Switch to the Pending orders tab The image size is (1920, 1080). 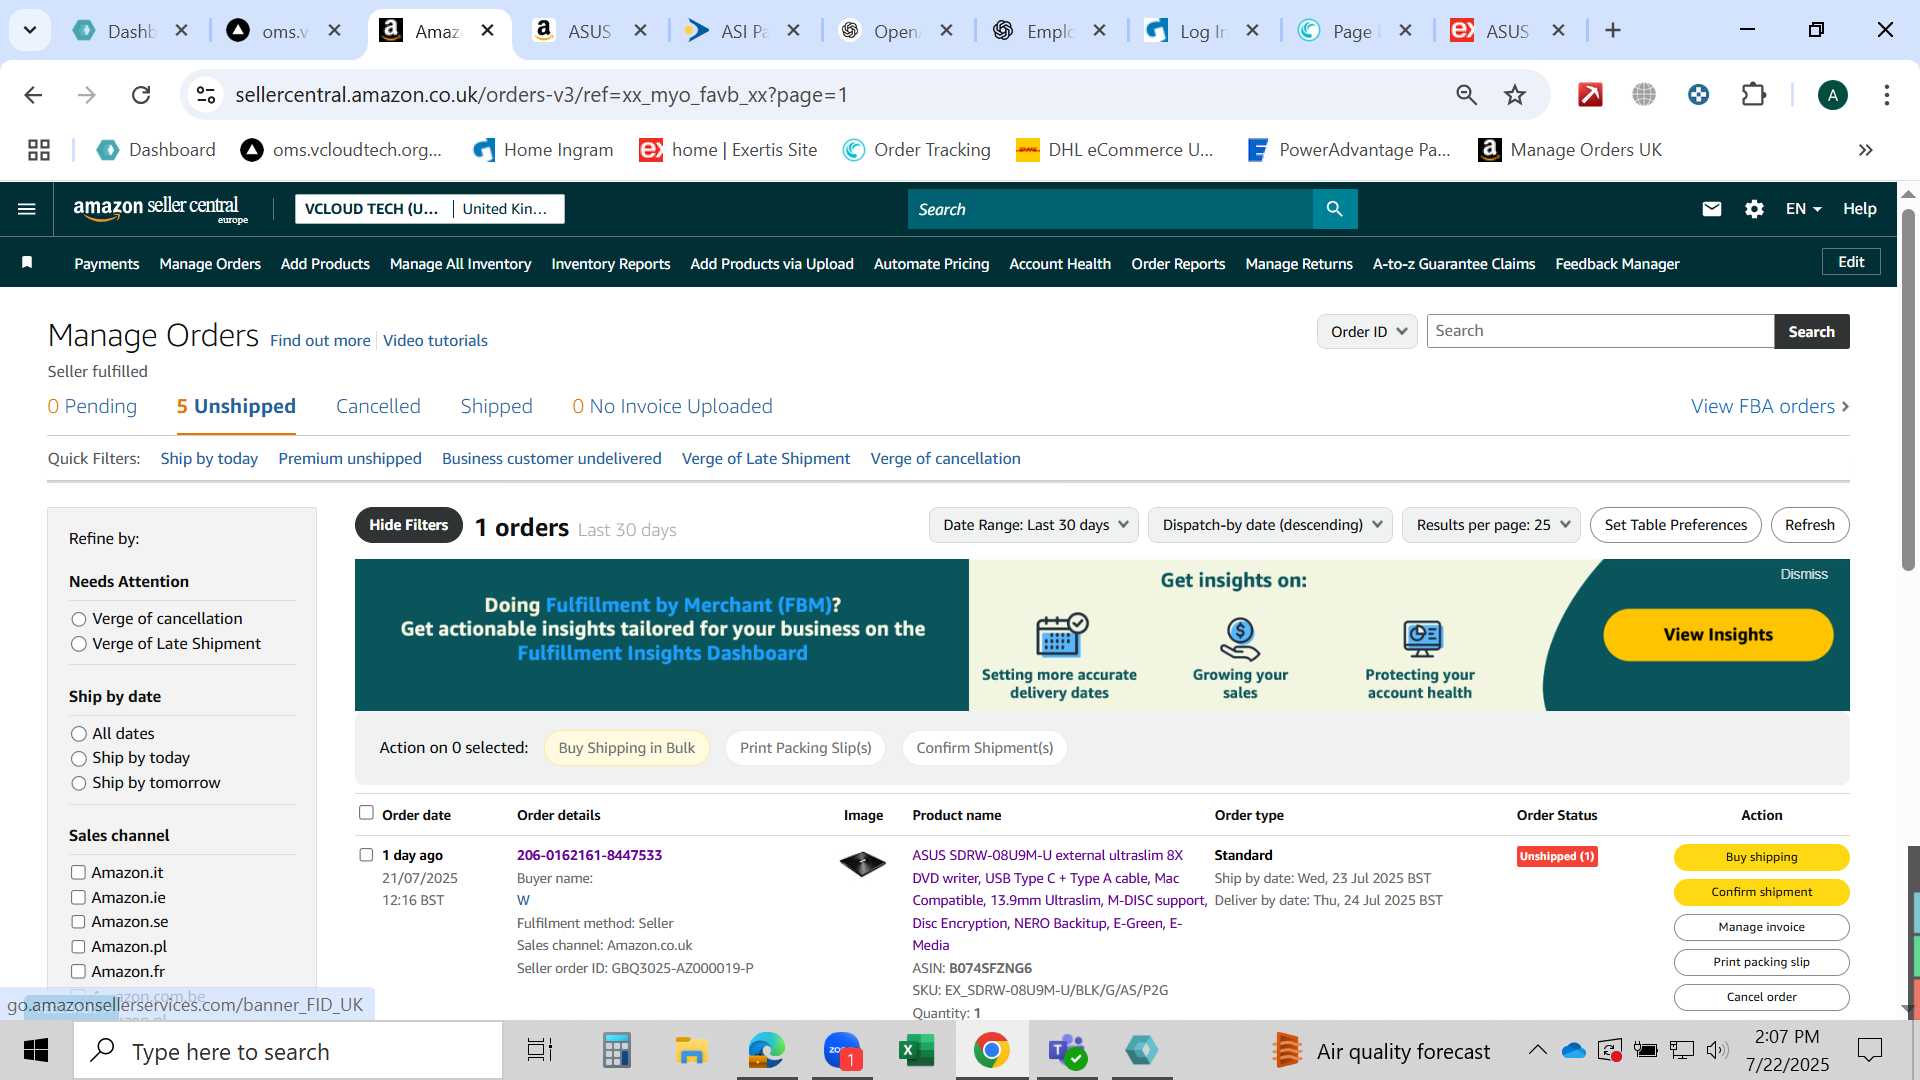[92, 406]
